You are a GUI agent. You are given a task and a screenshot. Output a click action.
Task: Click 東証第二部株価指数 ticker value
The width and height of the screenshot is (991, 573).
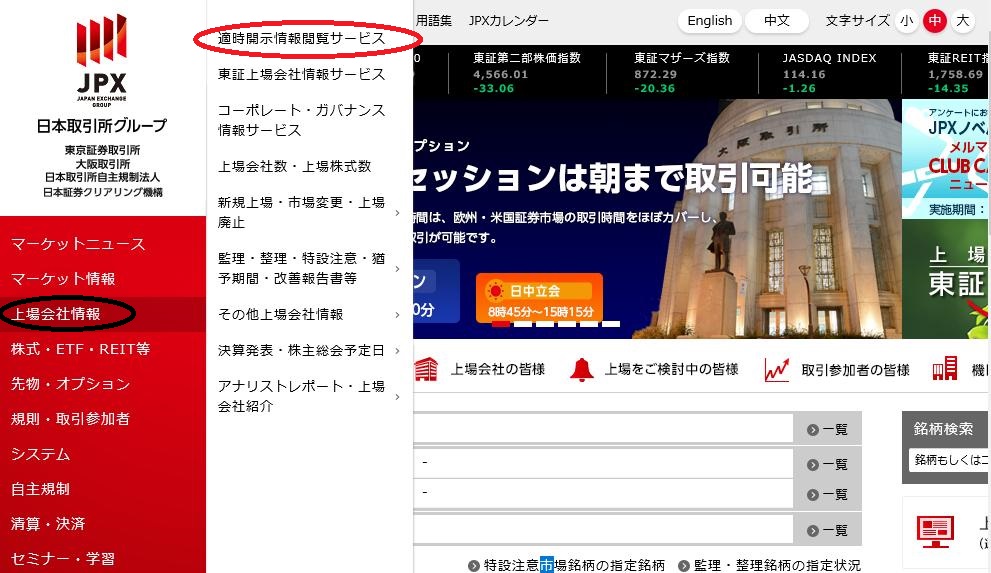click(x=500, y=75)
